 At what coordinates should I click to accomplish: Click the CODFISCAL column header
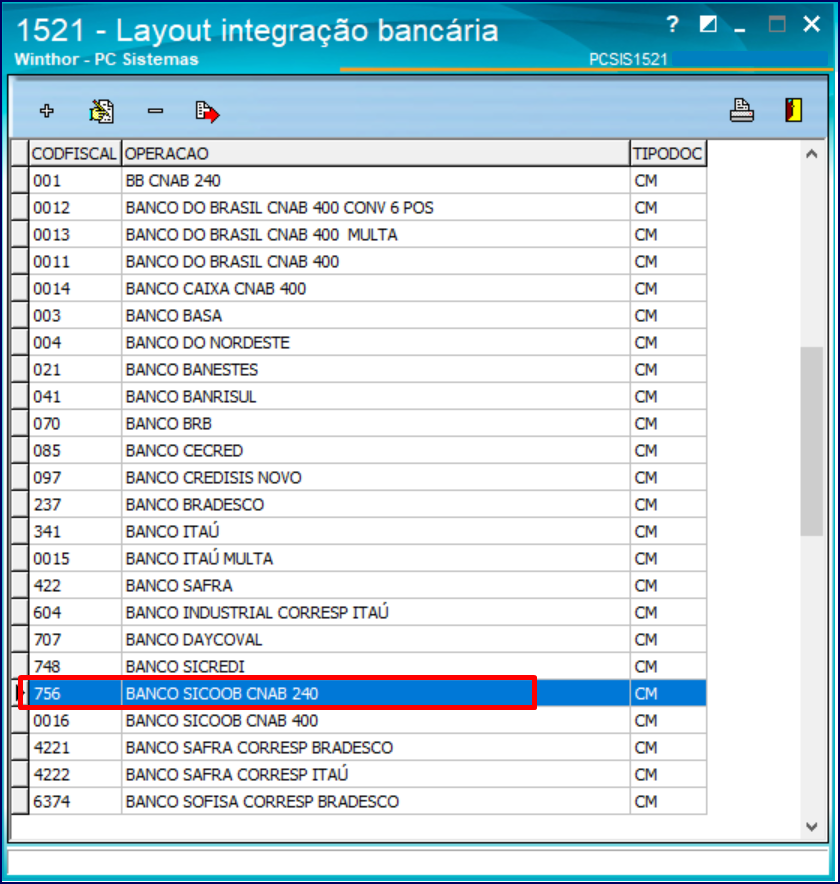tap(74, 153)
